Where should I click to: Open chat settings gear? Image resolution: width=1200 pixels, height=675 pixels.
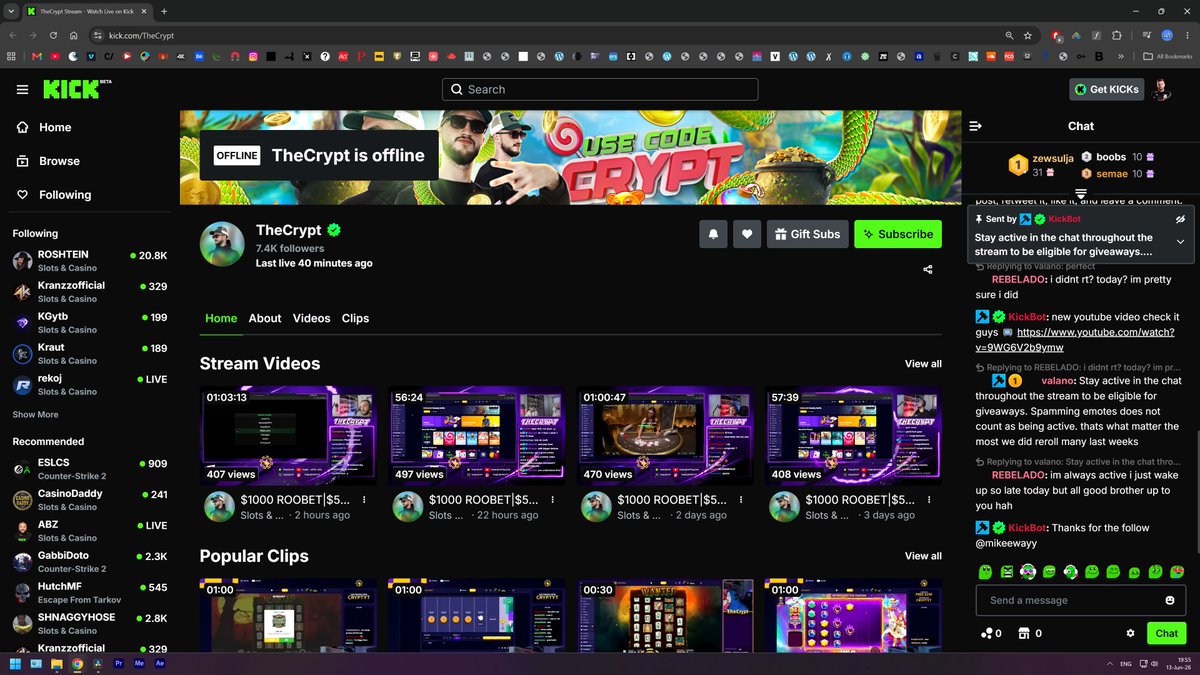pyautogui.click(x=1131, y=633)
